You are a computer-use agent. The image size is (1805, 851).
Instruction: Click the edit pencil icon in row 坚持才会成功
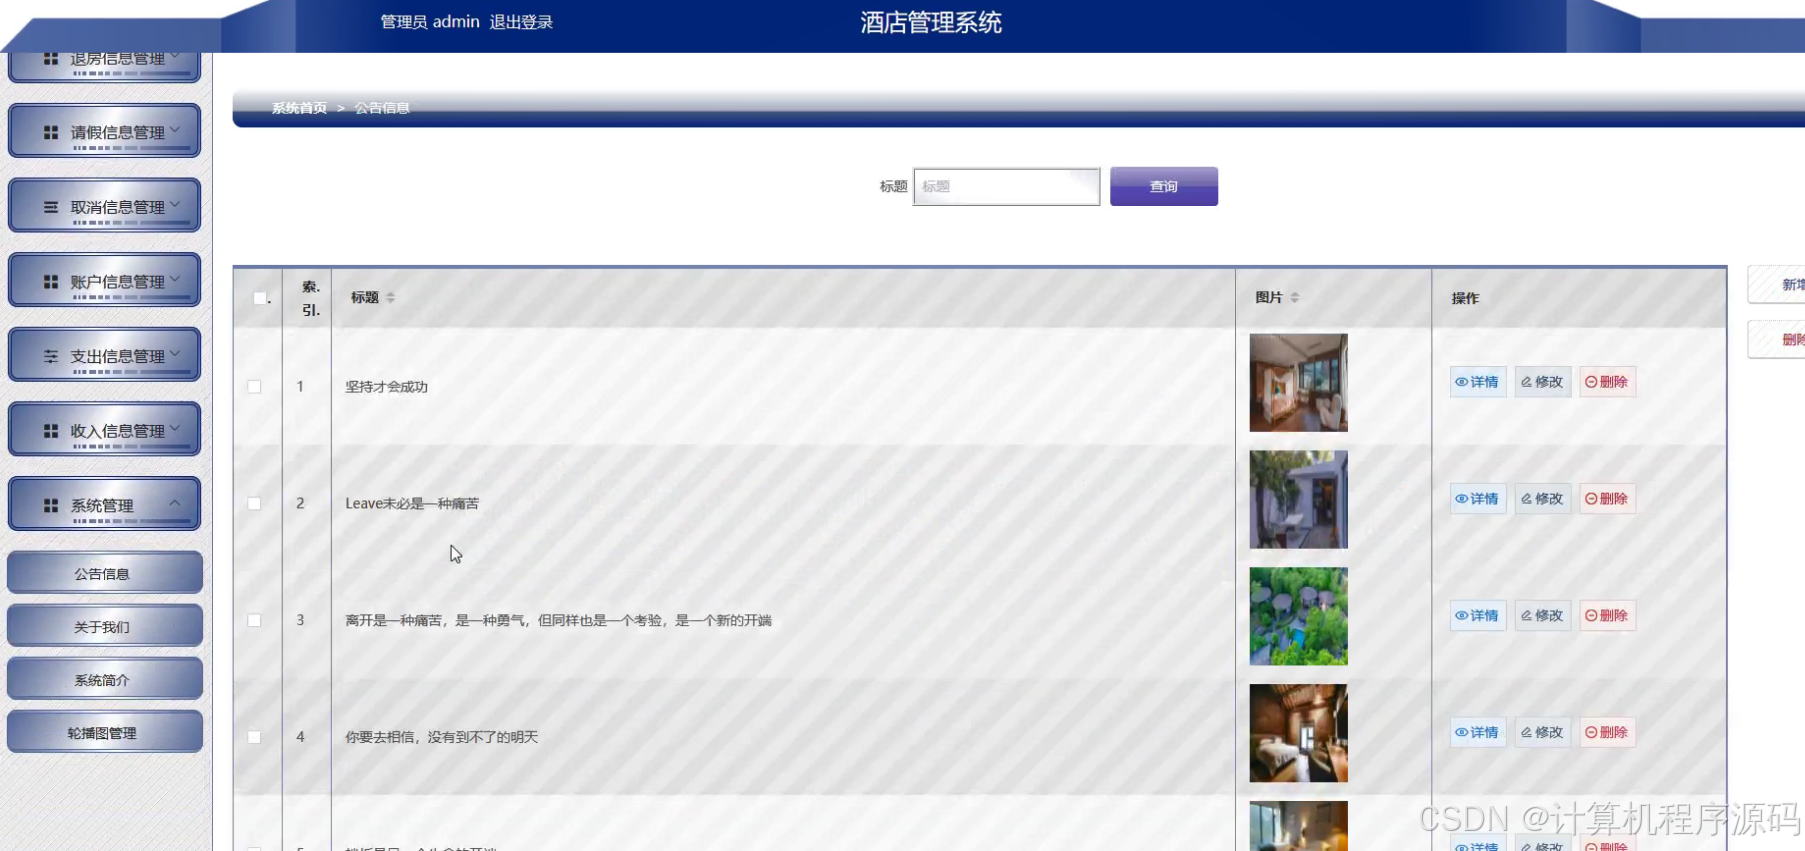pyautogui.click(x=1527, y=382)
